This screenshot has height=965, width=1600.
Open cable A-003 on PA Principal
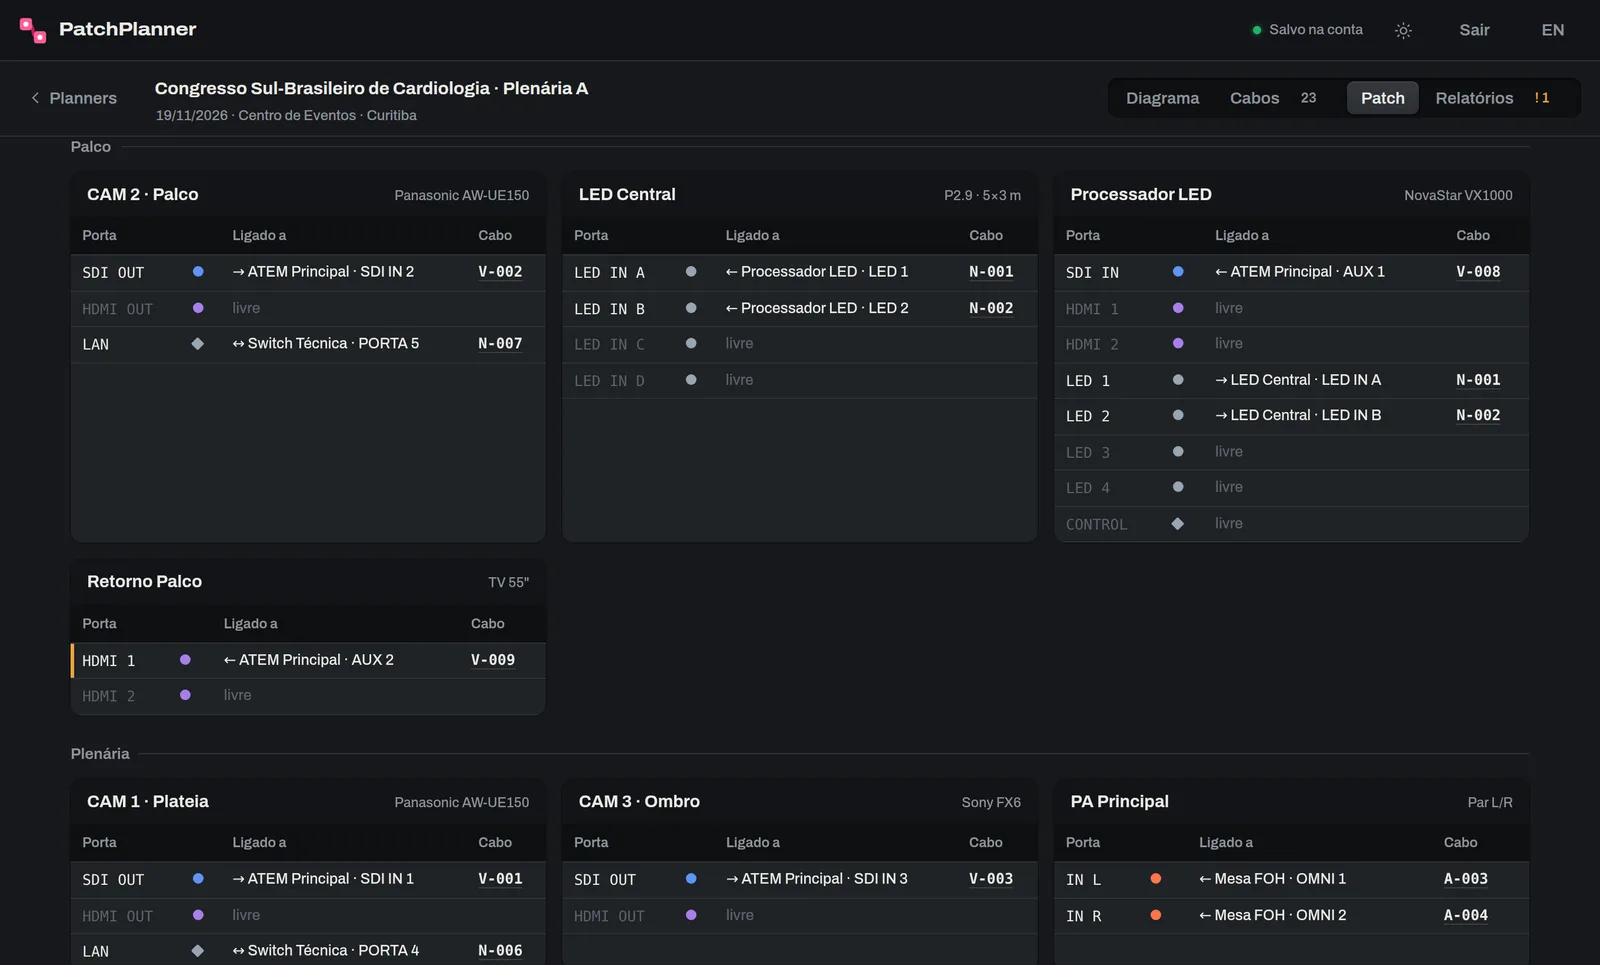pos(1466,879)
